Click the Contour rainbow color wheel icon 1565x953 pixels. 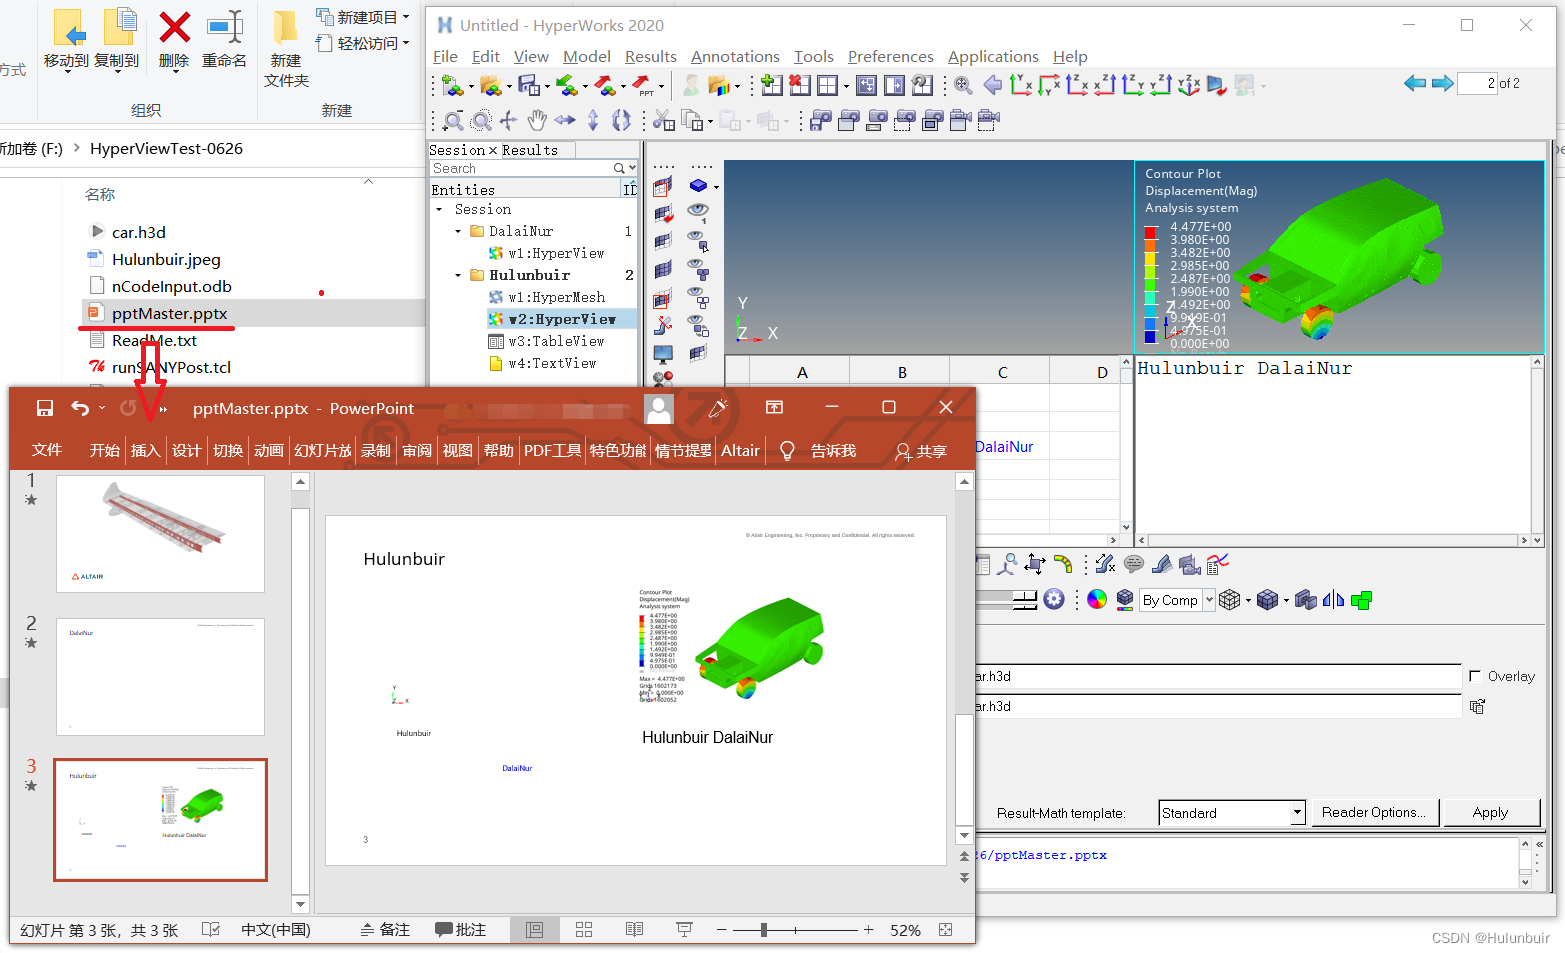click(1097, 599)
